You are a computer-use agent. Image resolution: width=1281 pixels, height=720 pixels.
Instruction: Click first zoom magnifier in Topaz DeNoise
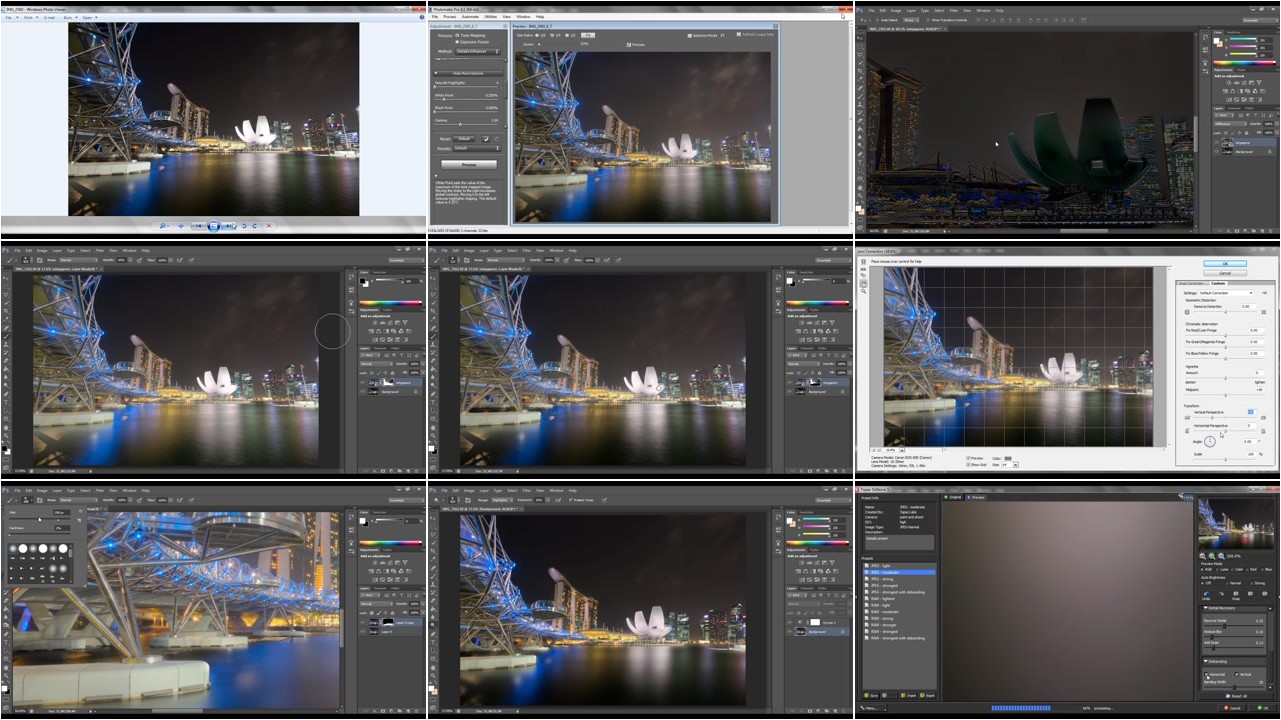1203,556
